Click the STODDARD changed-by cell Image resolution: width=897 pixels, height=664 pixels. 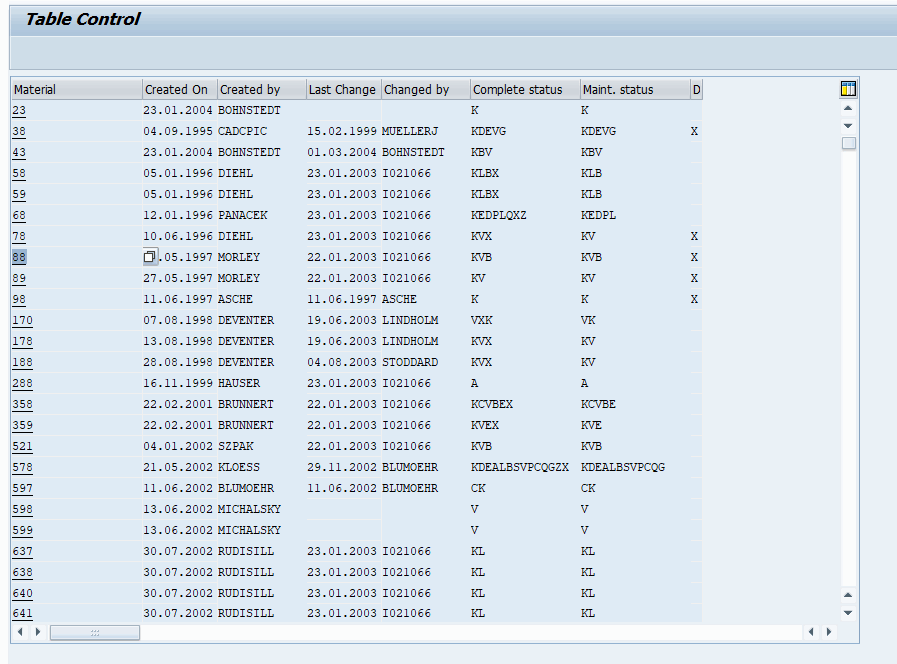pos(410,362)
